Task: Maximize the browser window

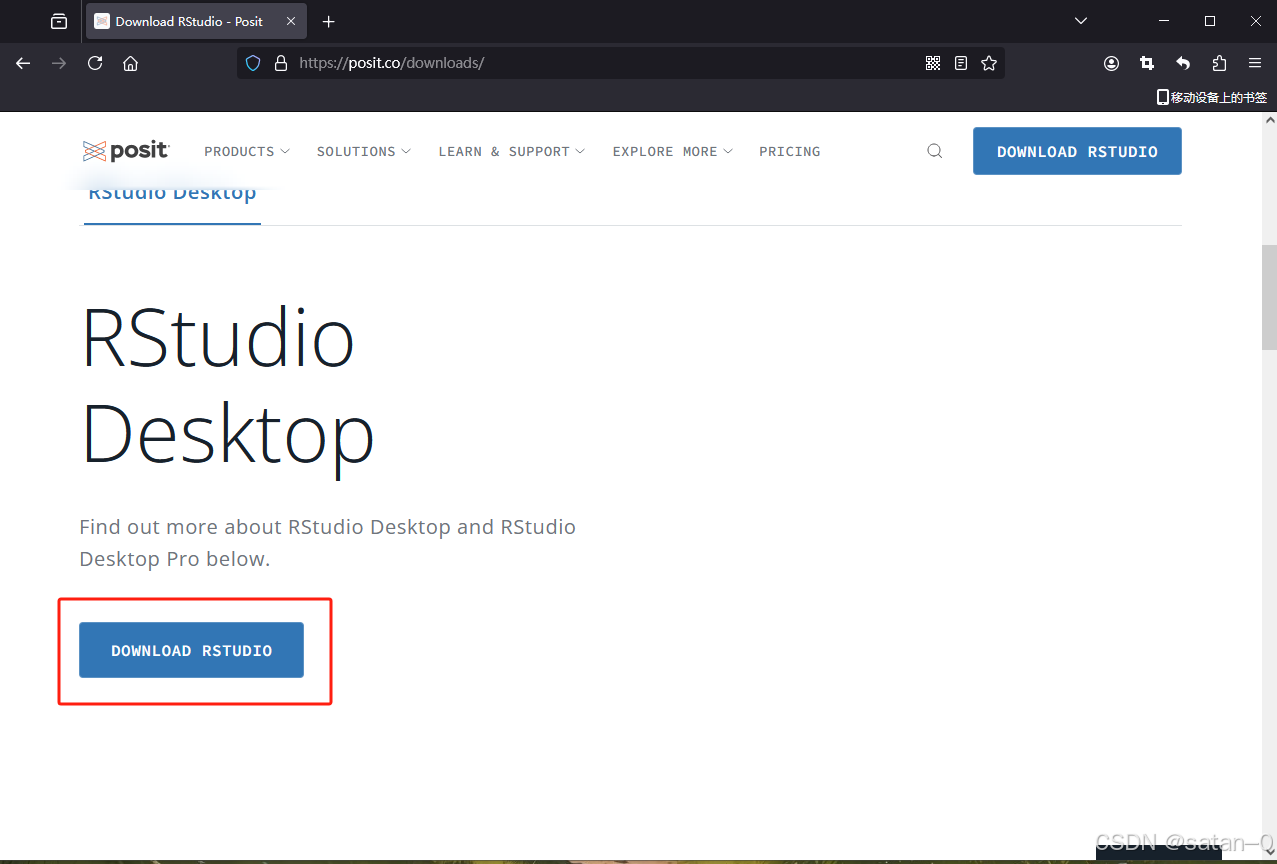Action: pos(1210,21)
